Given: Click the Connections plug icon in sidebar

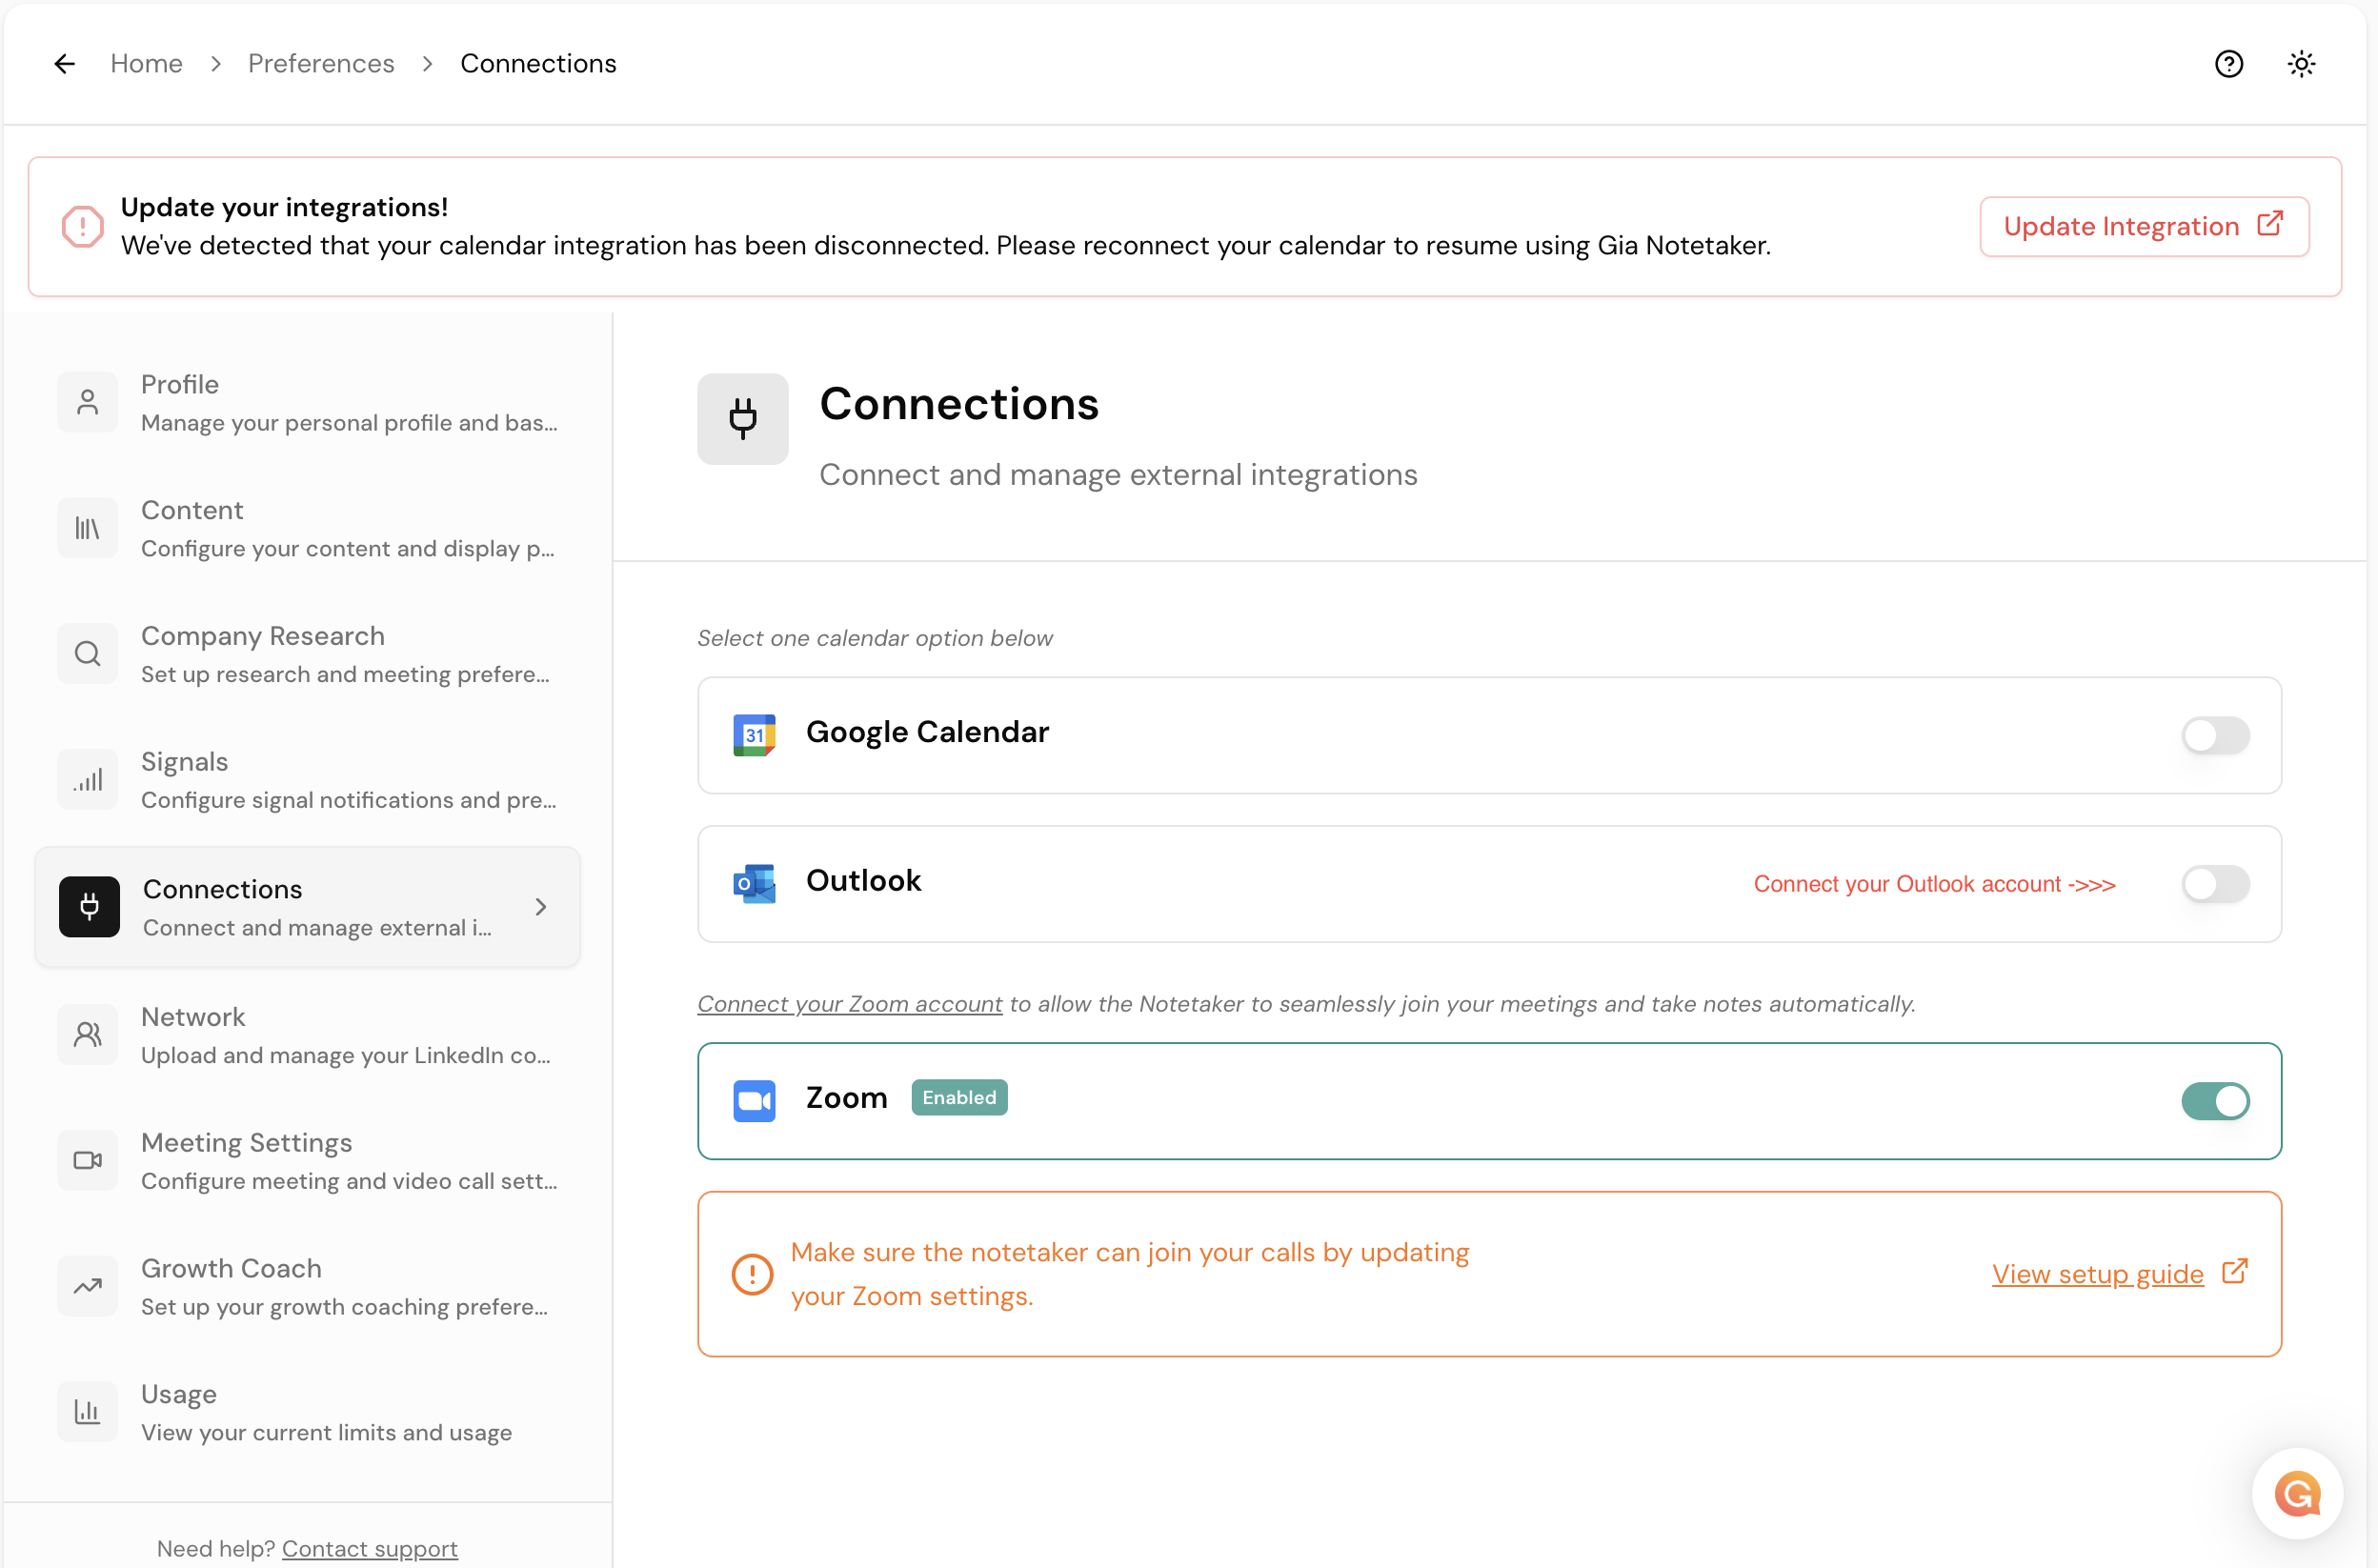Looking at the screenshot, I should (x=90, y=906).
